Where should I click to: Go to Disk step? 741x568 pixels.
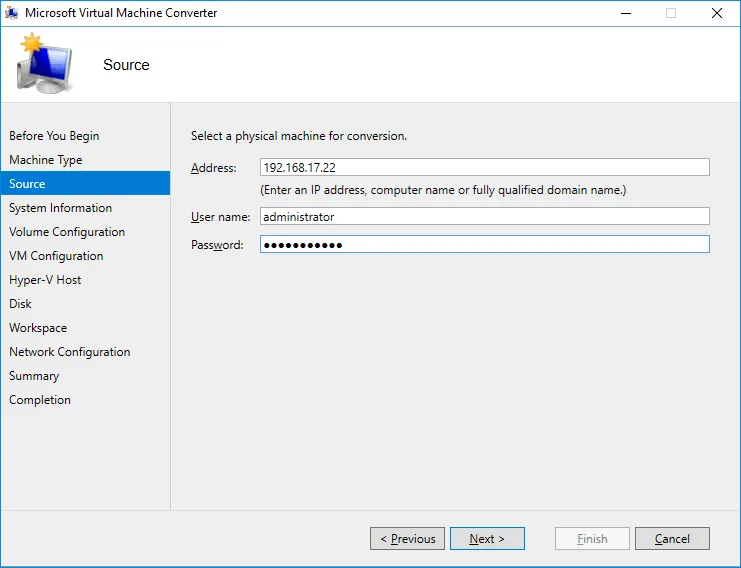(x=20, y=304)
